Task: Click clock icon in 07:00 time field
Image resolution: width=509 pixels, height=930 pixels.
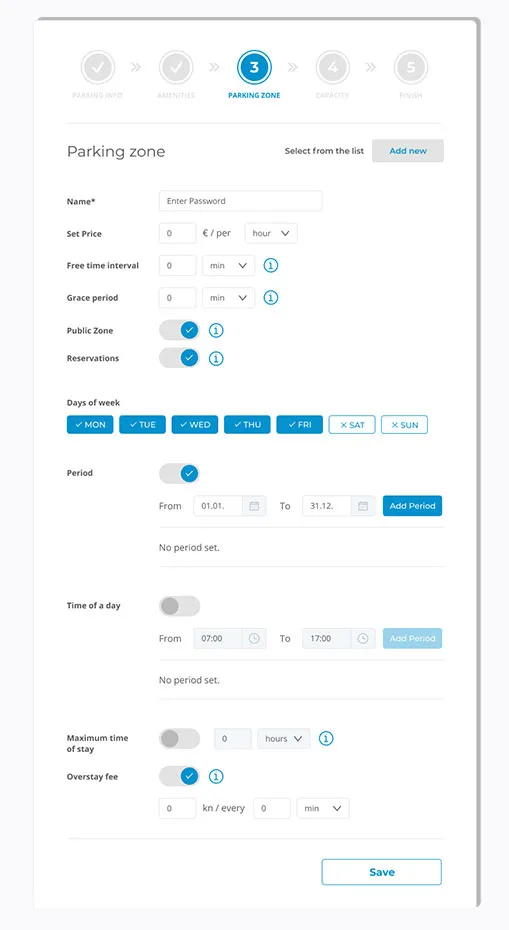Action: coord(254,639)
